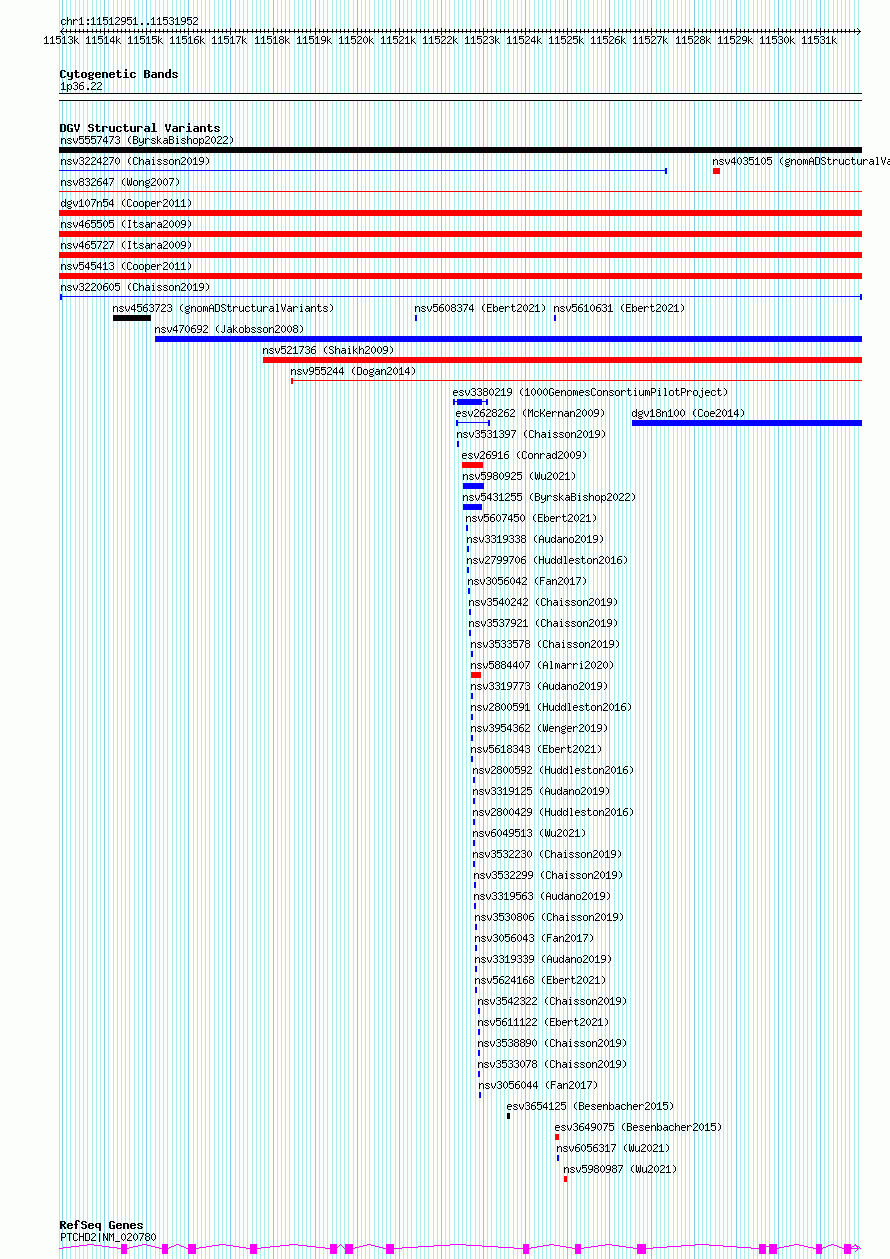Image resolution: width=890 pixels, height=1259 pixels.
Task: Select nsv5607450 (Ebert2021) label
Action: coord(531,518)
